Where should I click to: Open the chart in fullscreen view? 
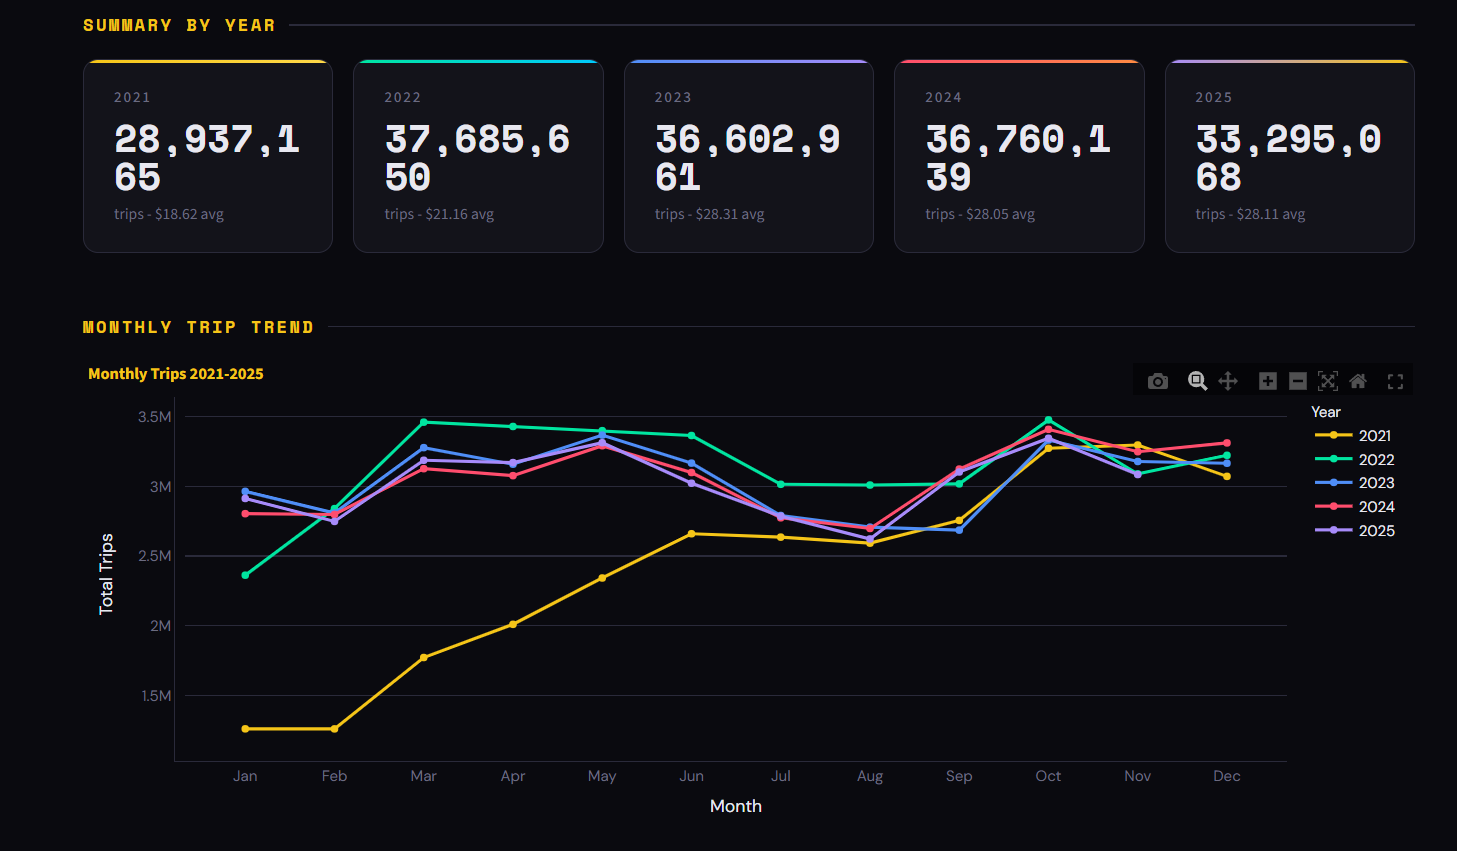[x=1395, y=381]
